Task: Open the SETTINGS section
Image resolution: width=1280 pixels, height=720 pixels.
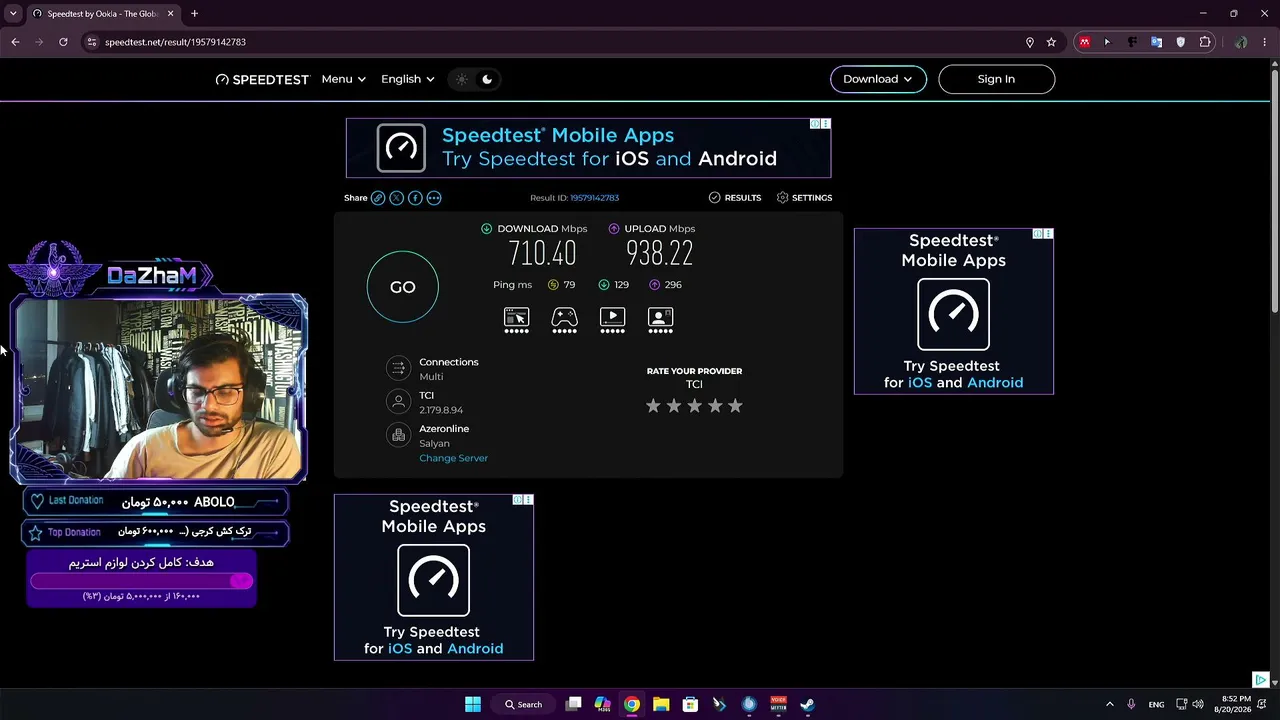Action: coord(804,198)
